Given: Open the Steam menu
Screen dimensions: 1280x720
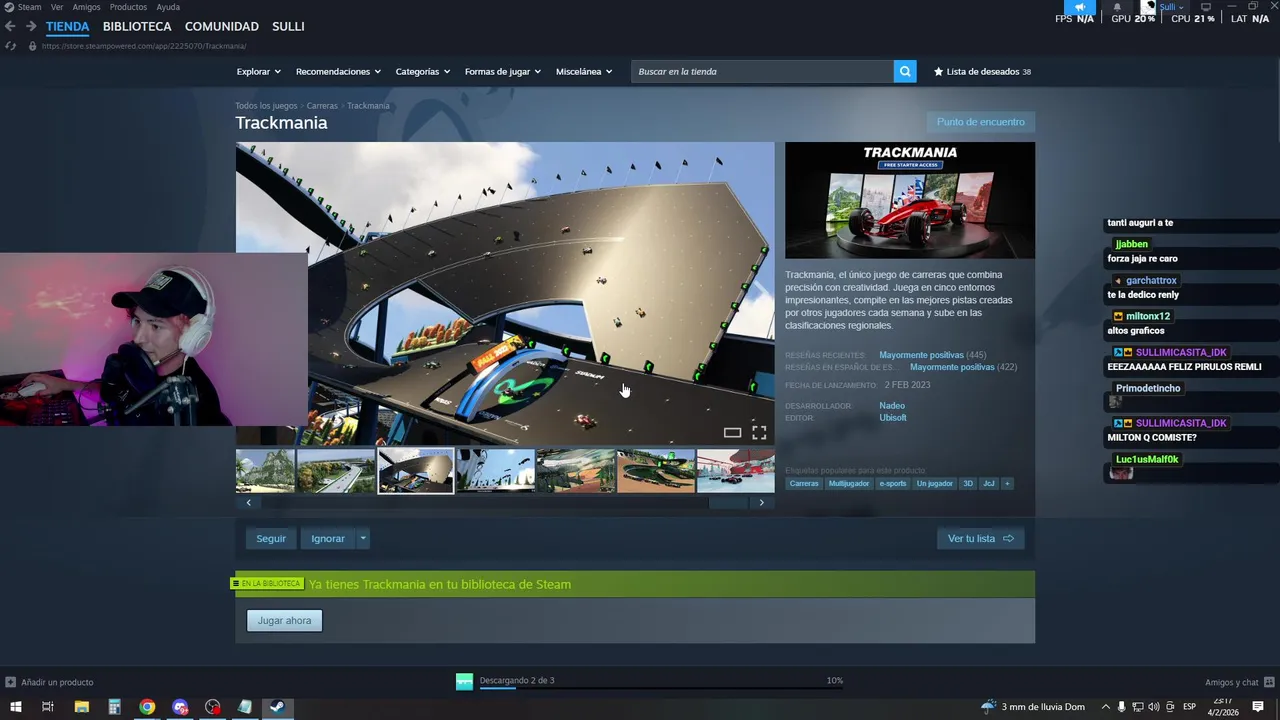Looking at the screenshot, I should (29, 7).
